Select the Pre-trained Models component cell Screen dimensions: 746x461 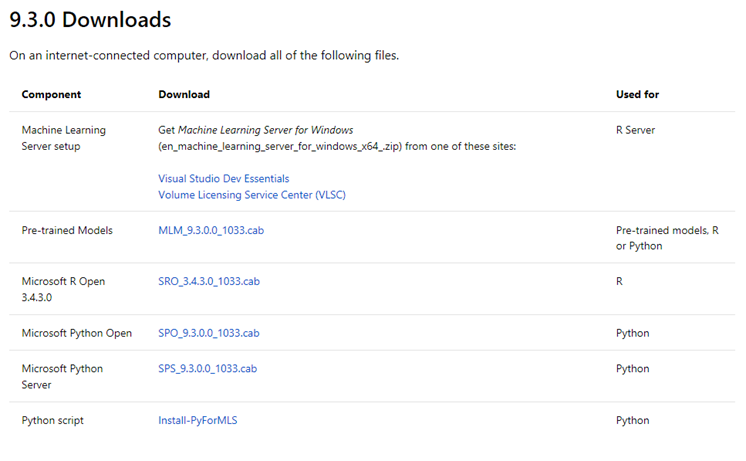coord(67,230)
